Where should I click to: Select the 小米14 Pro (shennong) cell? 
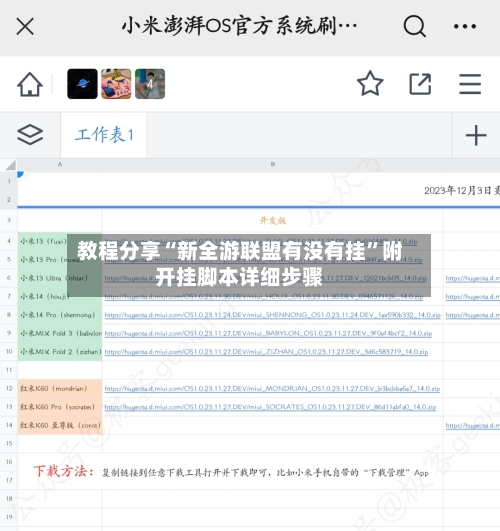(60, 315)
